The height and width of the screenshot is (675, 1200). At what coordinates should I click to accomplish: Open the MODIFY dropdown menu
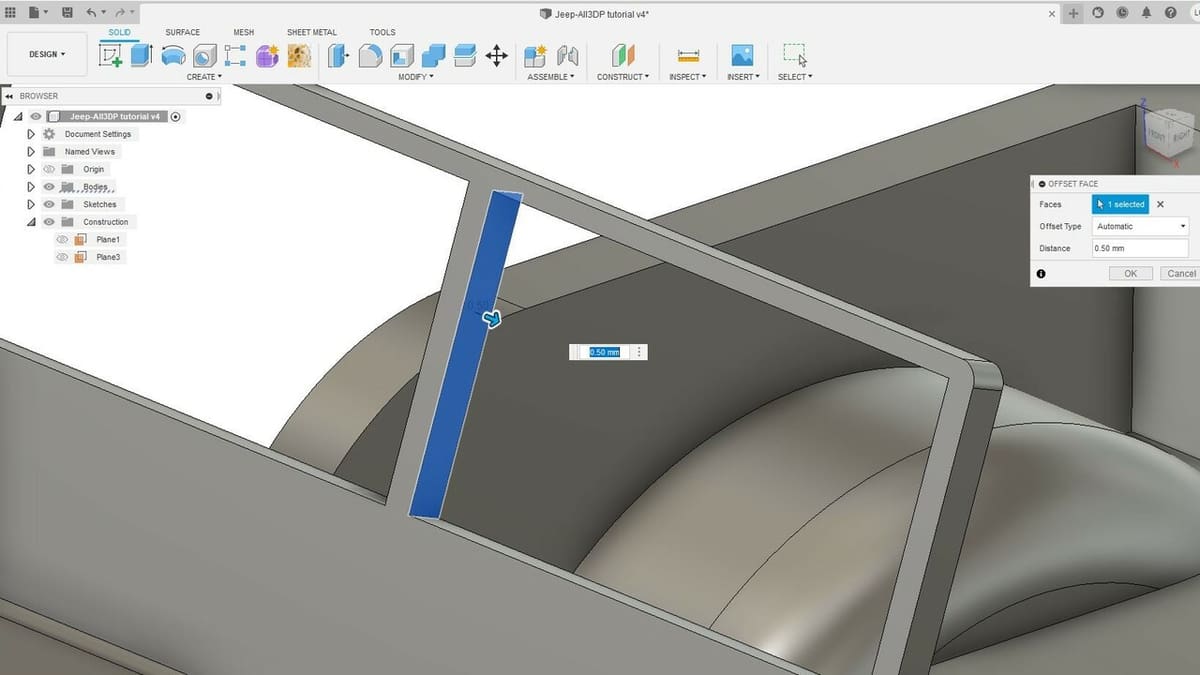(x=415, y=77)
